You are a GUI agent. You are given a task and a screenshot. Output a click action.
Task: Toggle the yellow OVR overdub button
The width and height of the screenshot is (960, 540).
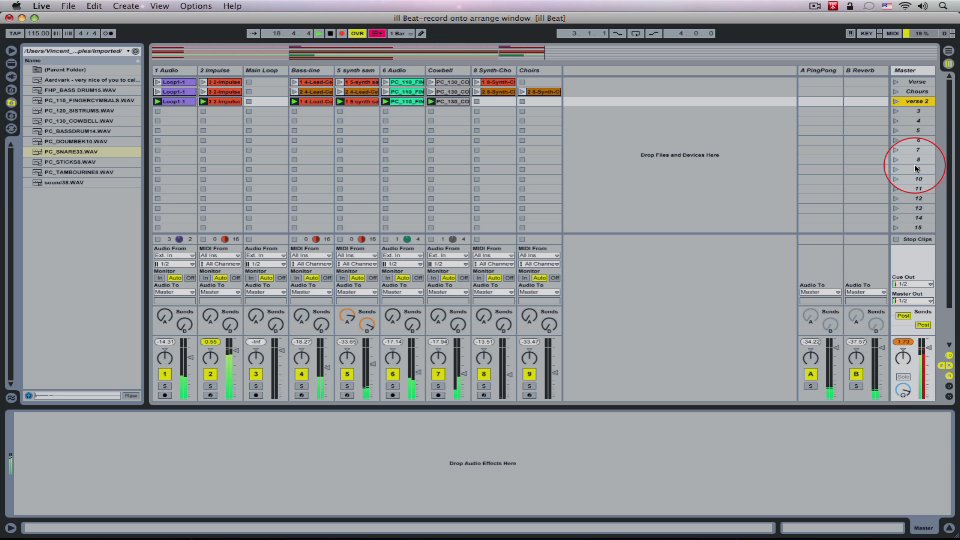pos(357,33)
